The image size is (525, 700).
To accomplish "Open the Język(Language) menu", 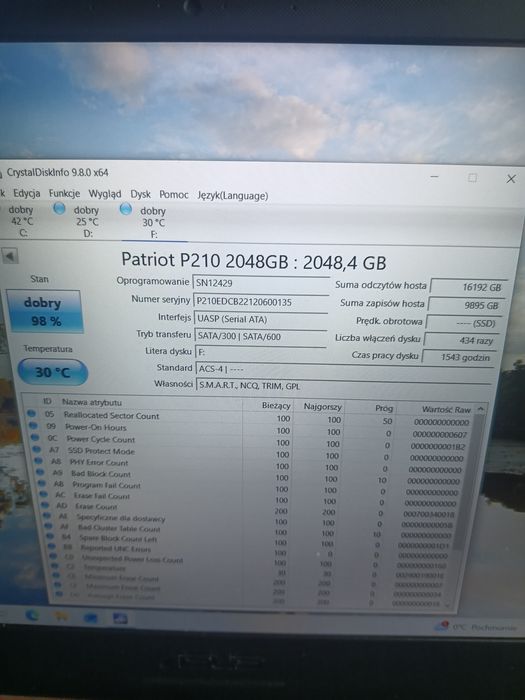I will pyautogui.click(x=233, y=196).
